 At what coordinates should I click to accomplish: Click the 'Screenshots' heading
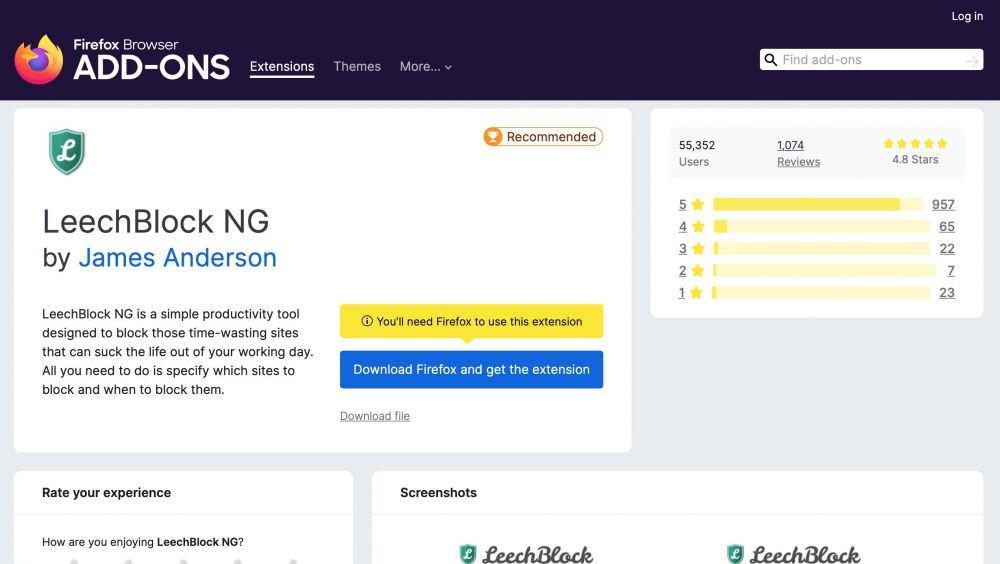[x=438, y=493]
